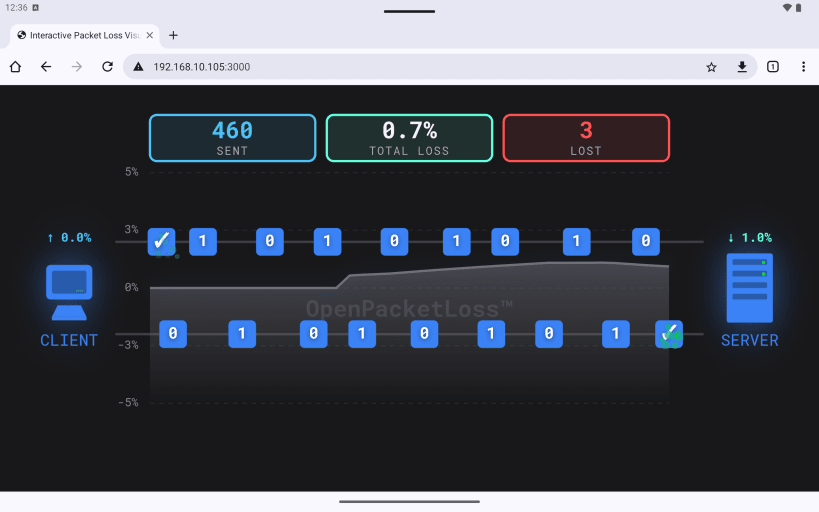
Task: Click the Wi-Fi status icon
Action: point(787,8)
